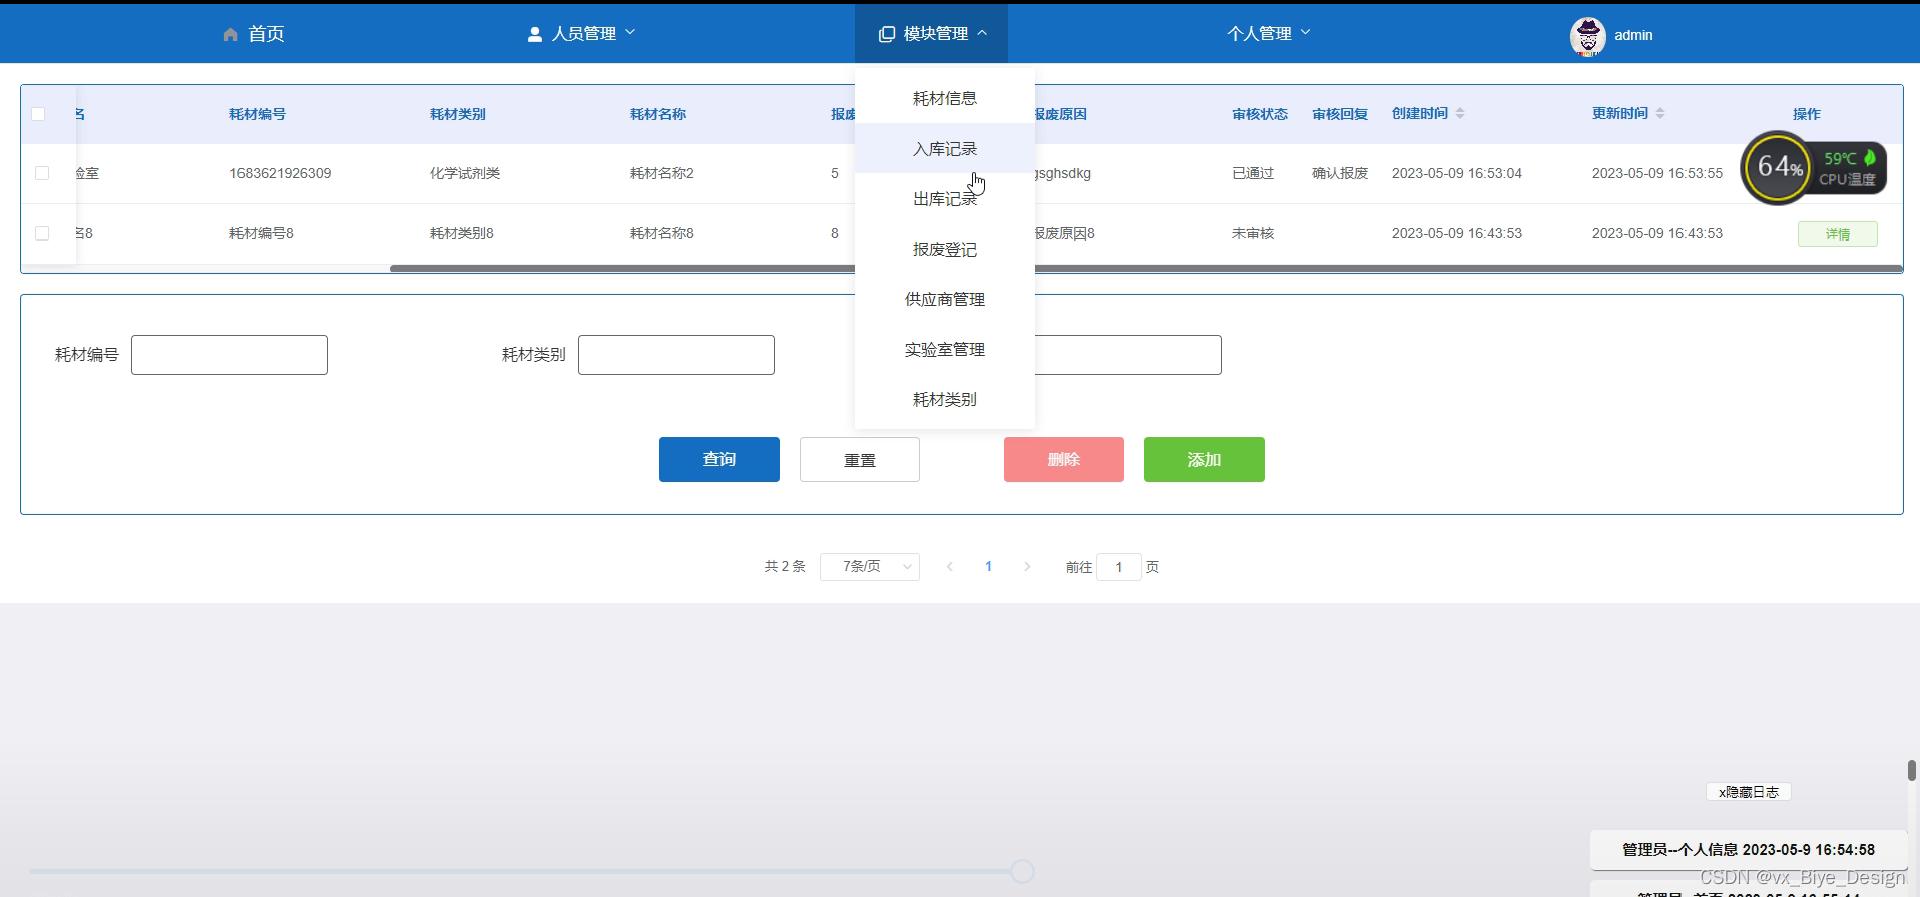This screenshot has height=897, width=1920.
Task: Click the 耗材编号 column header
Action: click(x=257, y=114)
